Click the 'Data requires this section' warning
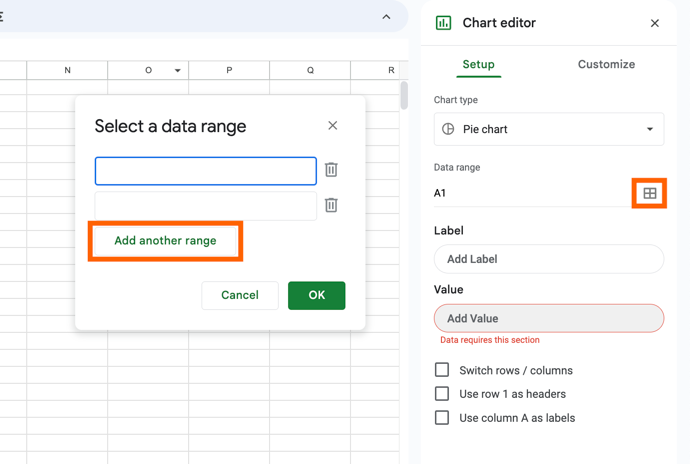 point(490,340)
